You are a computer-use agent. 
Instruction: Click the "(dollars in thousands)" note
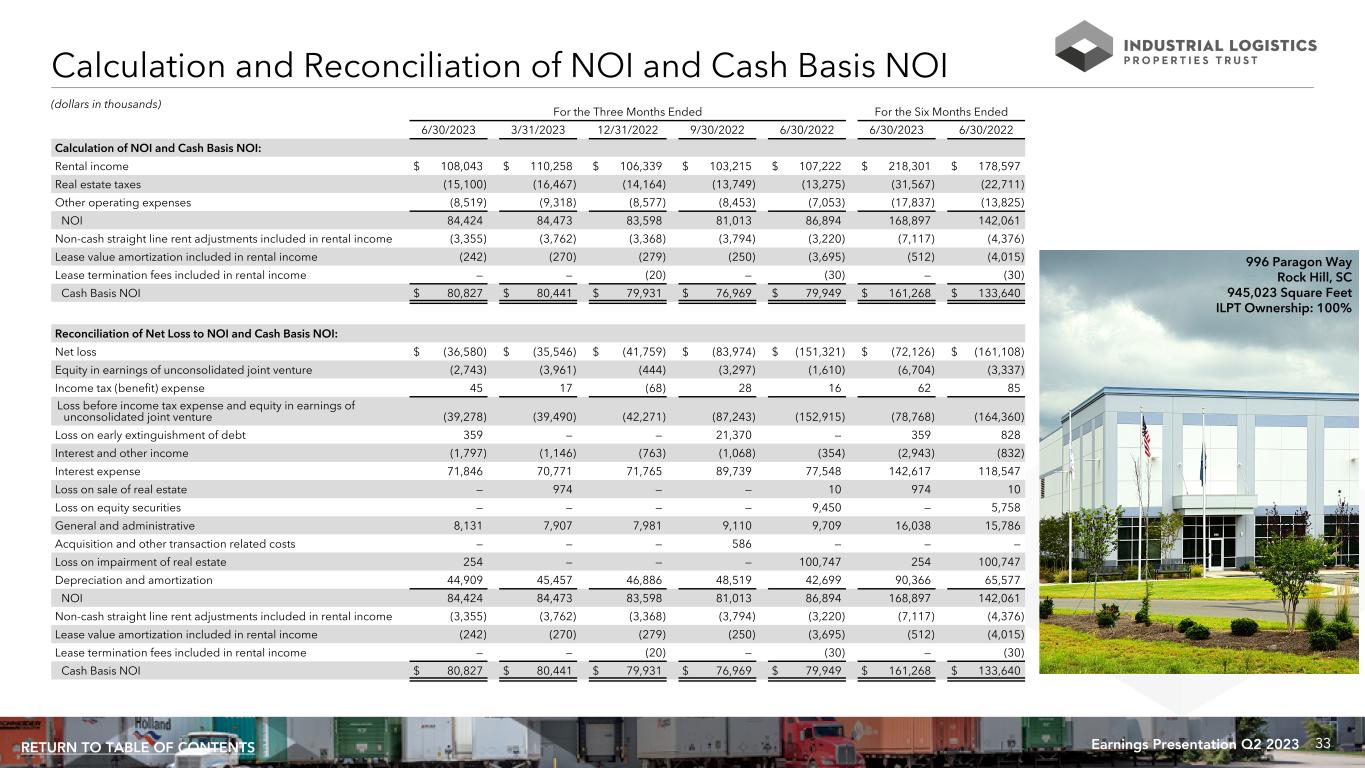[x=106, y=103]
